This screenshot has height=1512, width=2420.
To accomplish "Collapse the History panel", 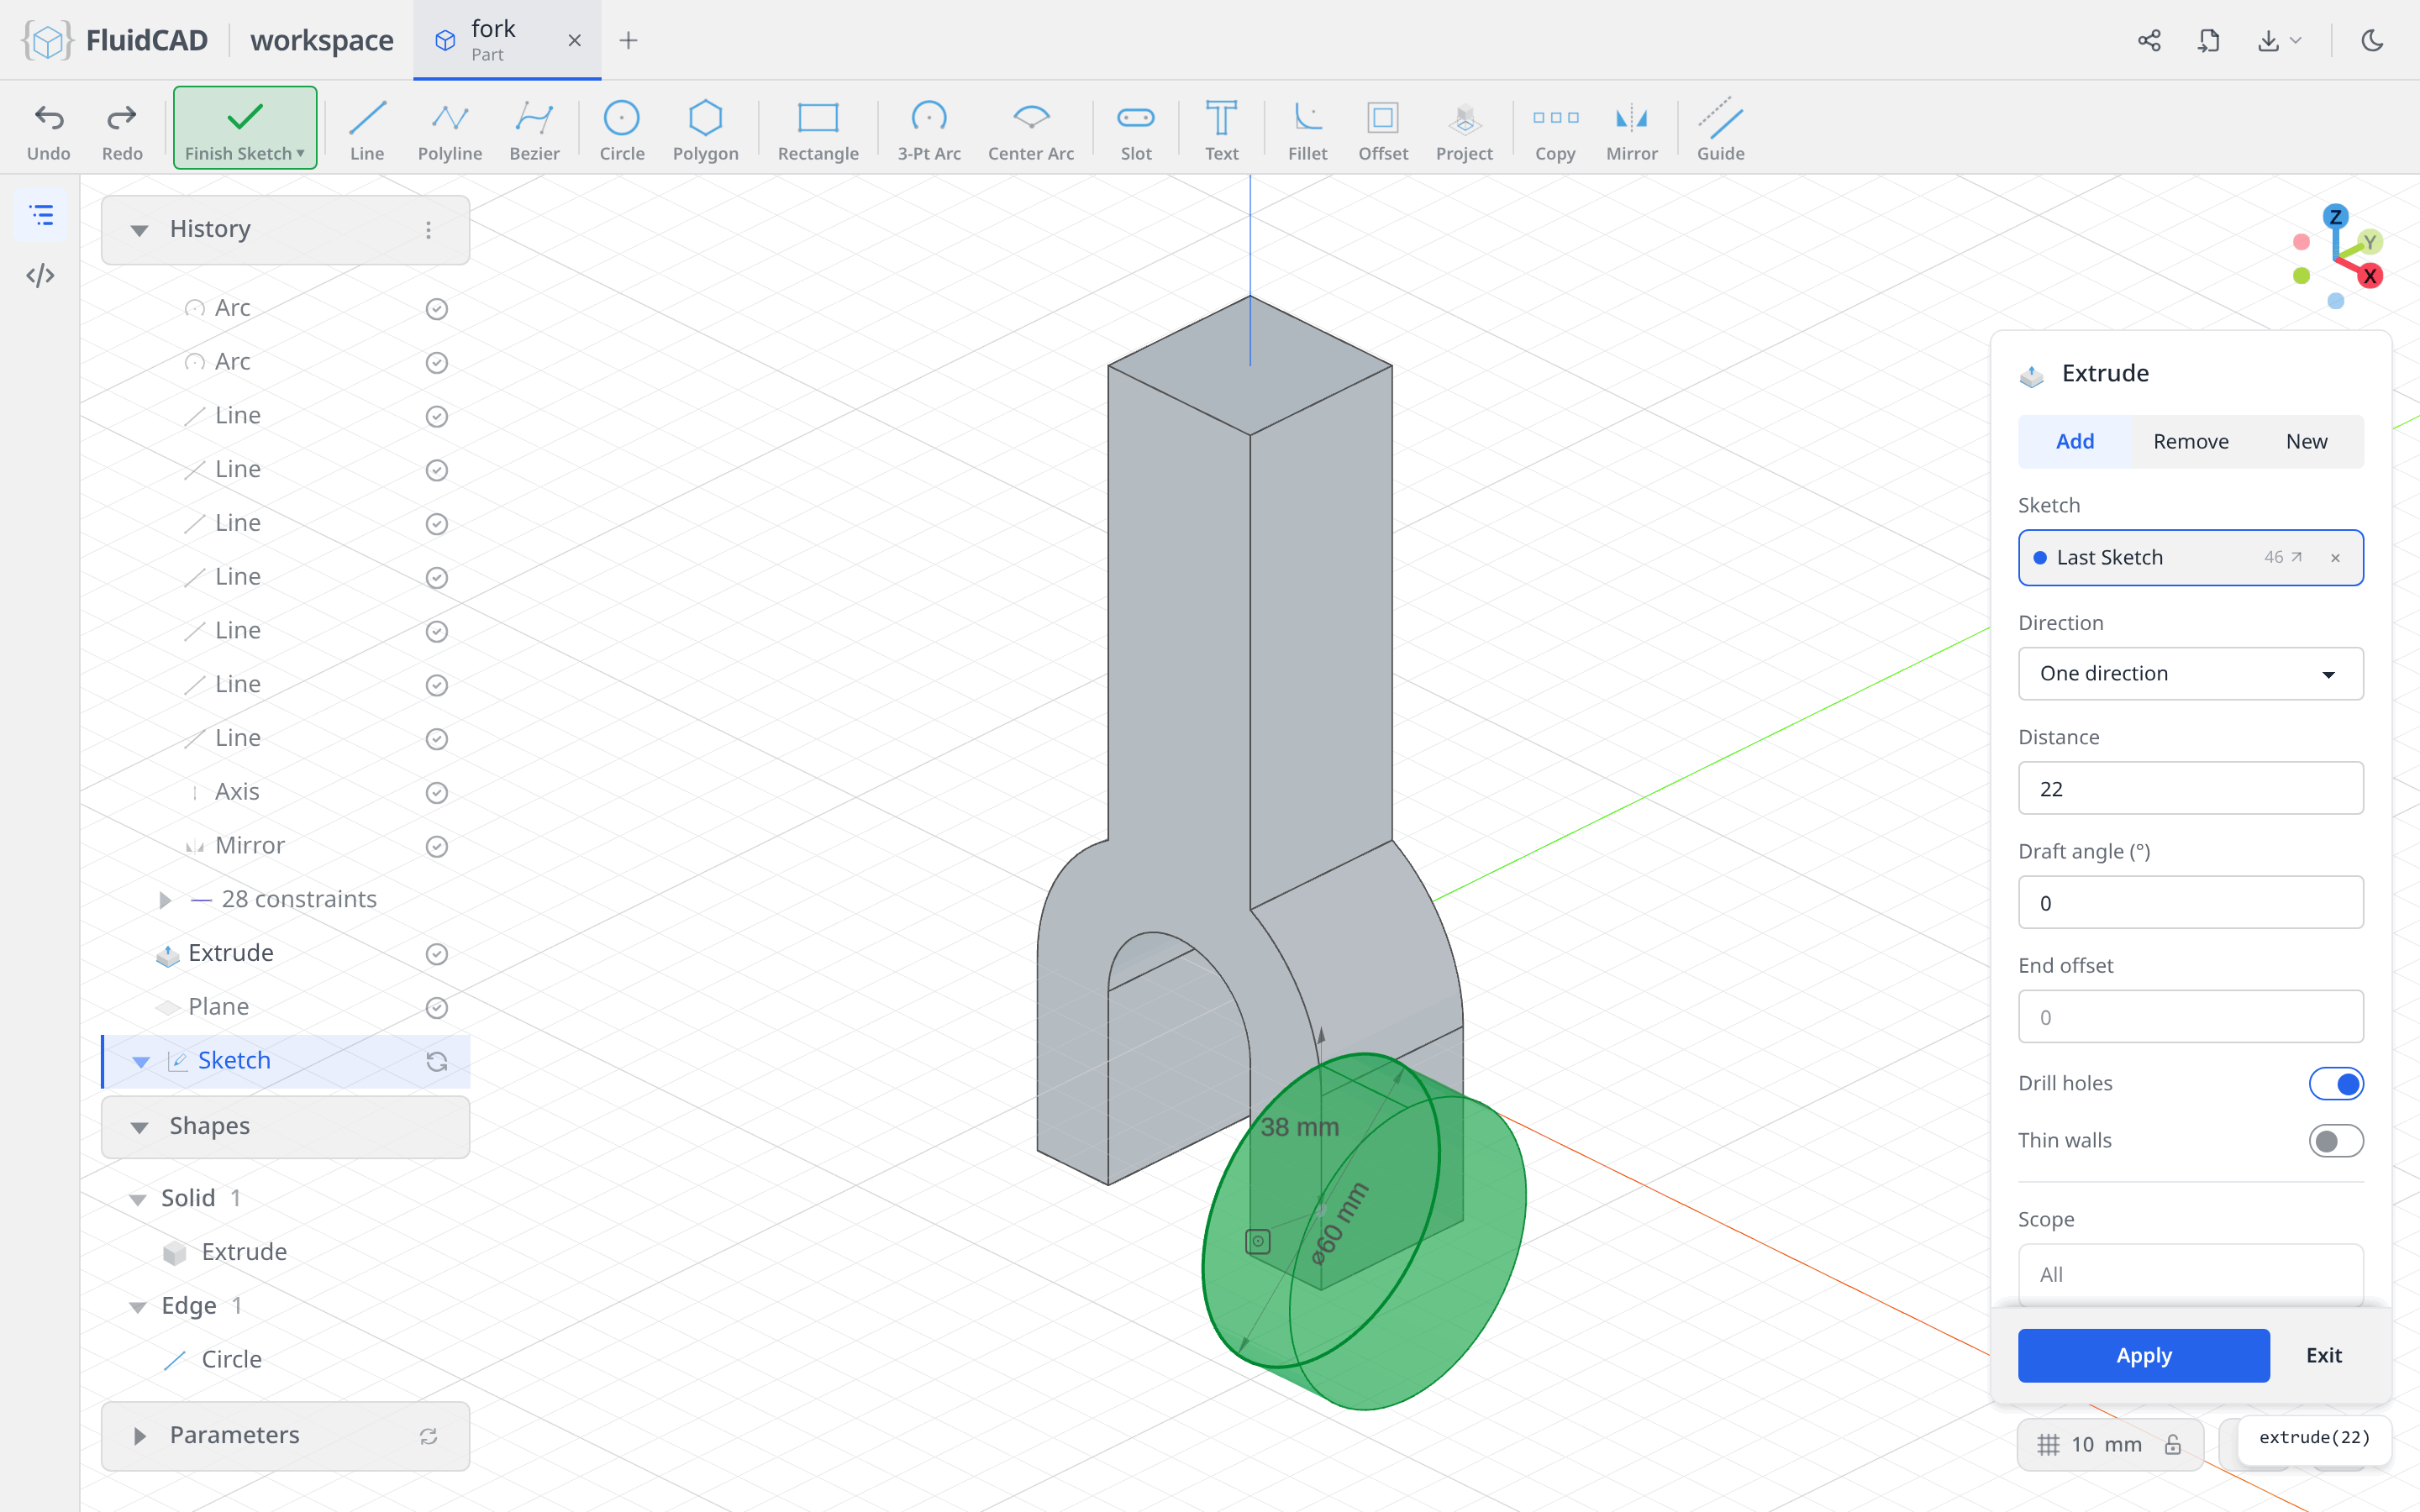I will tap(139, 230).
